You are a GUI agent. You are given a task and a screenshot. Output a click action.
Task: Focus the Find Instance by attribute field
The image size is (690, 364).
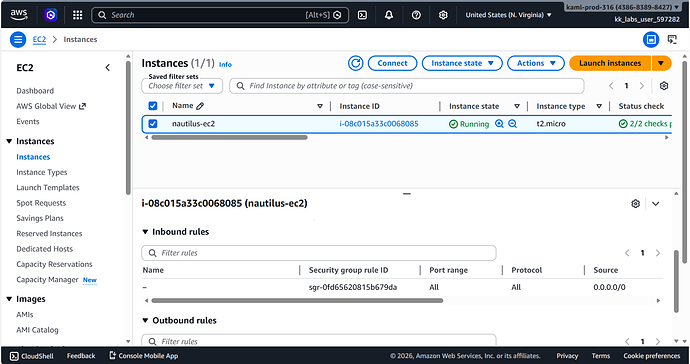point(407,86)
